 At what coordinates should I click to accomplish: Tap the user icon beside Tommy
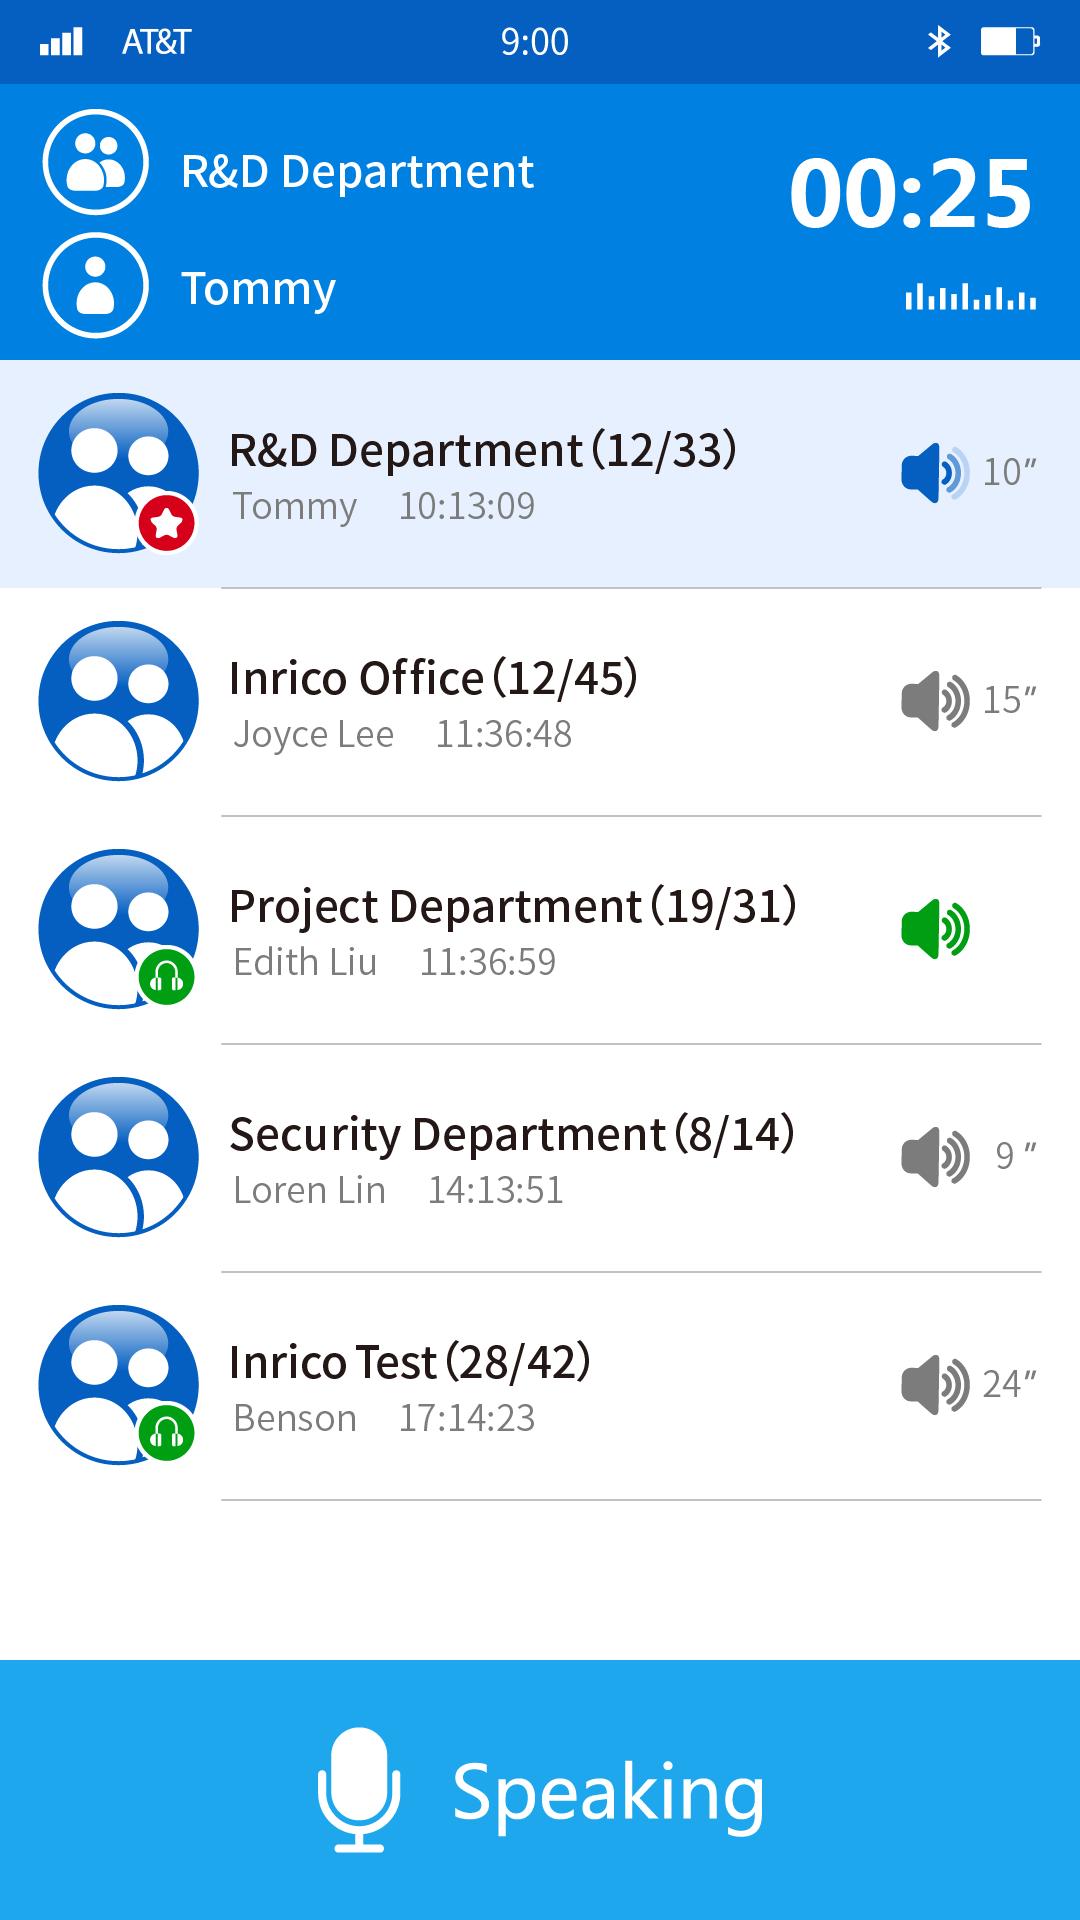click(x=96, y=285)
